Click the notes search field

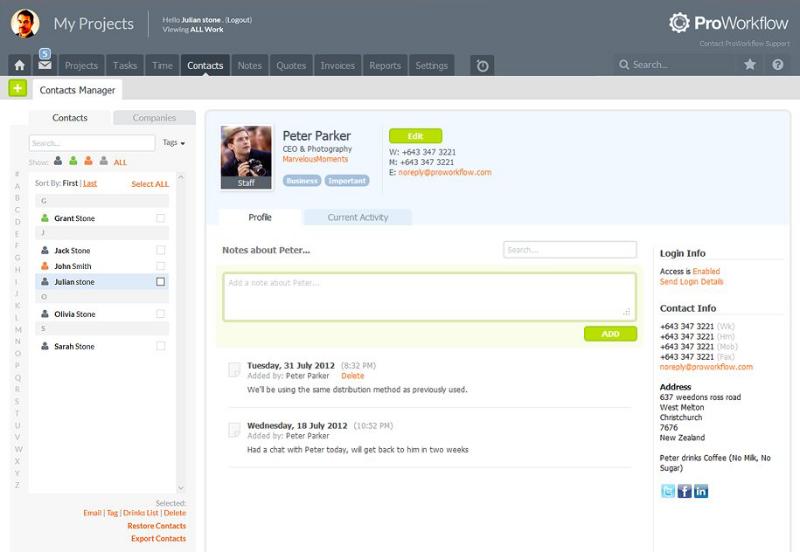click(569, 249)
